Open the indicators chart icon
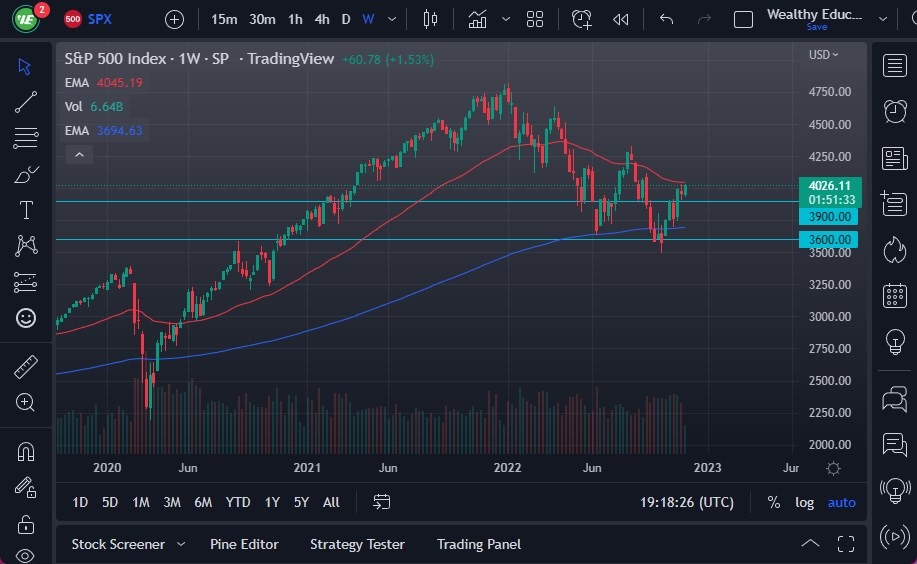This screenshot has width=917, height=564. (x=478, y=19)
